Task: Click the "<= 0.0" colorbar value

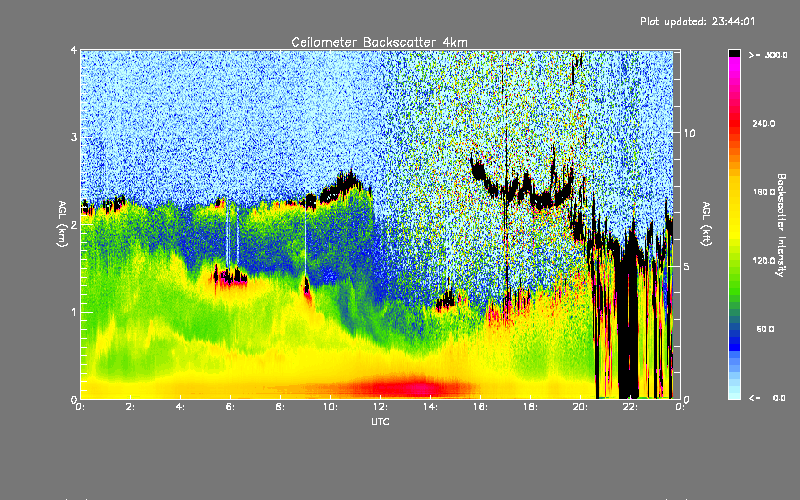Action: pyautogui.click(x=767, y=398)
